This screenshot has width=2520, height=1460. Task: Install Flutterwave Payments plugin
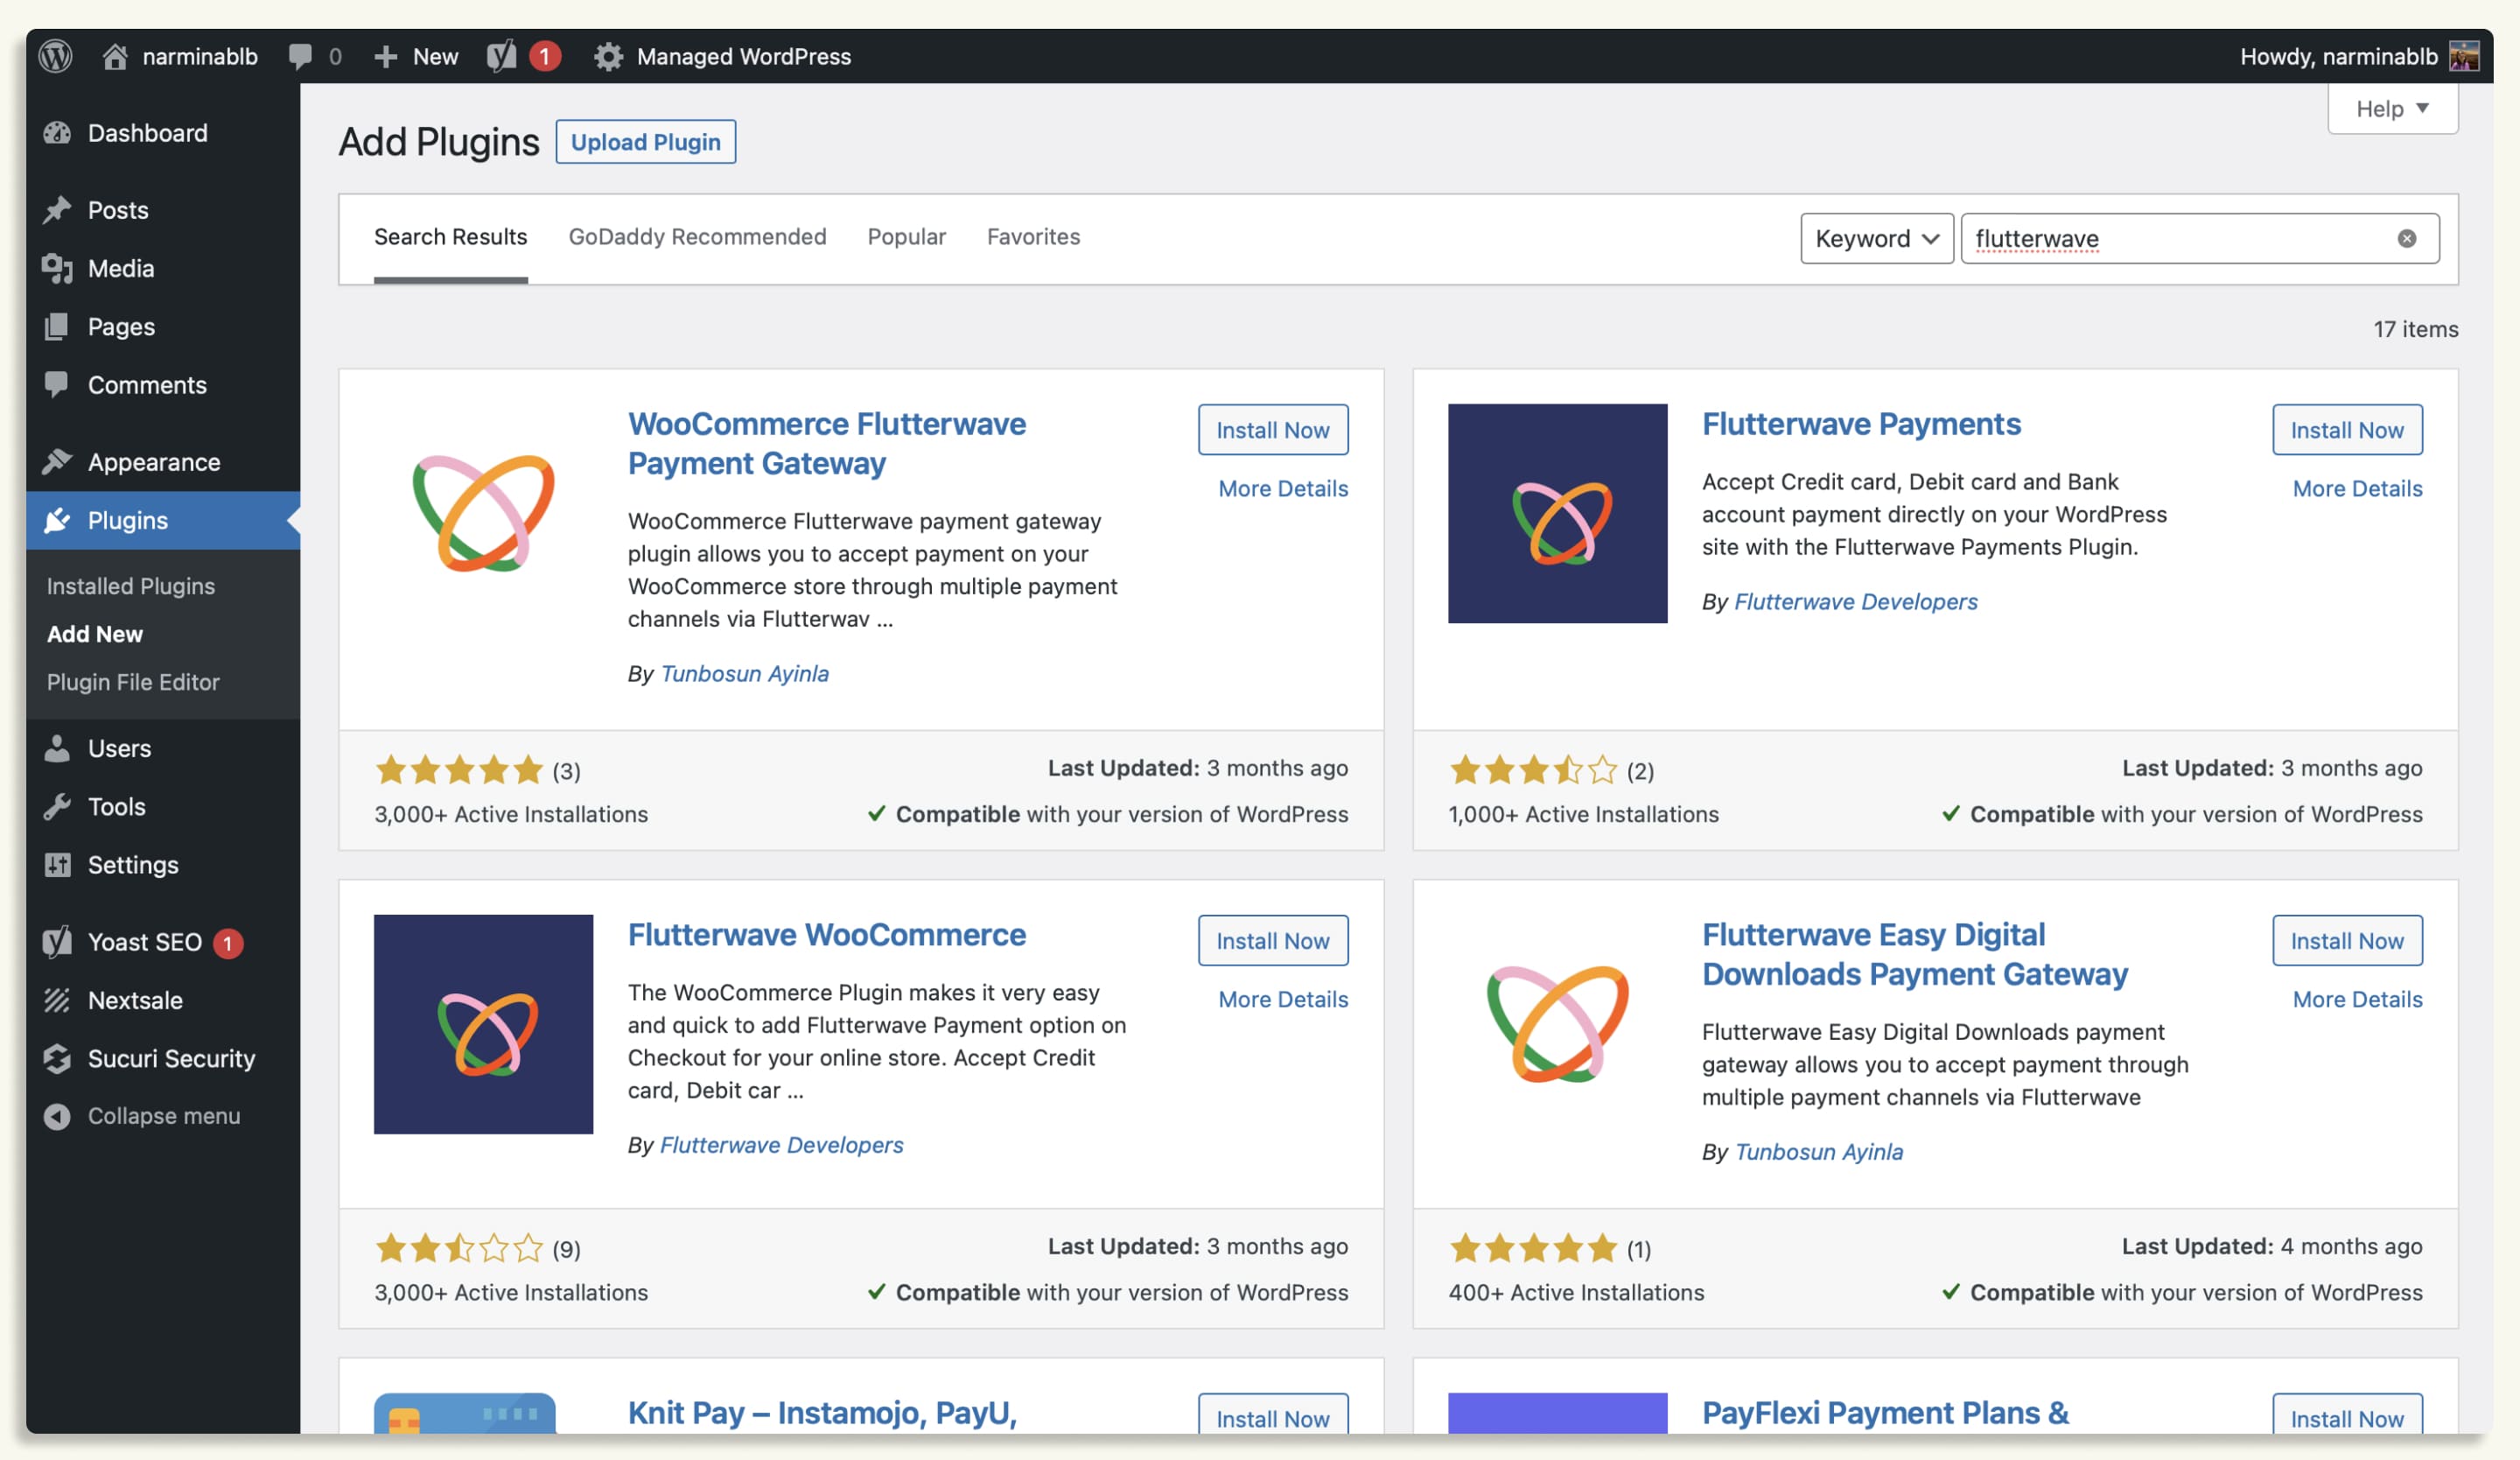pyautogui.click(x=2346, y=430)
